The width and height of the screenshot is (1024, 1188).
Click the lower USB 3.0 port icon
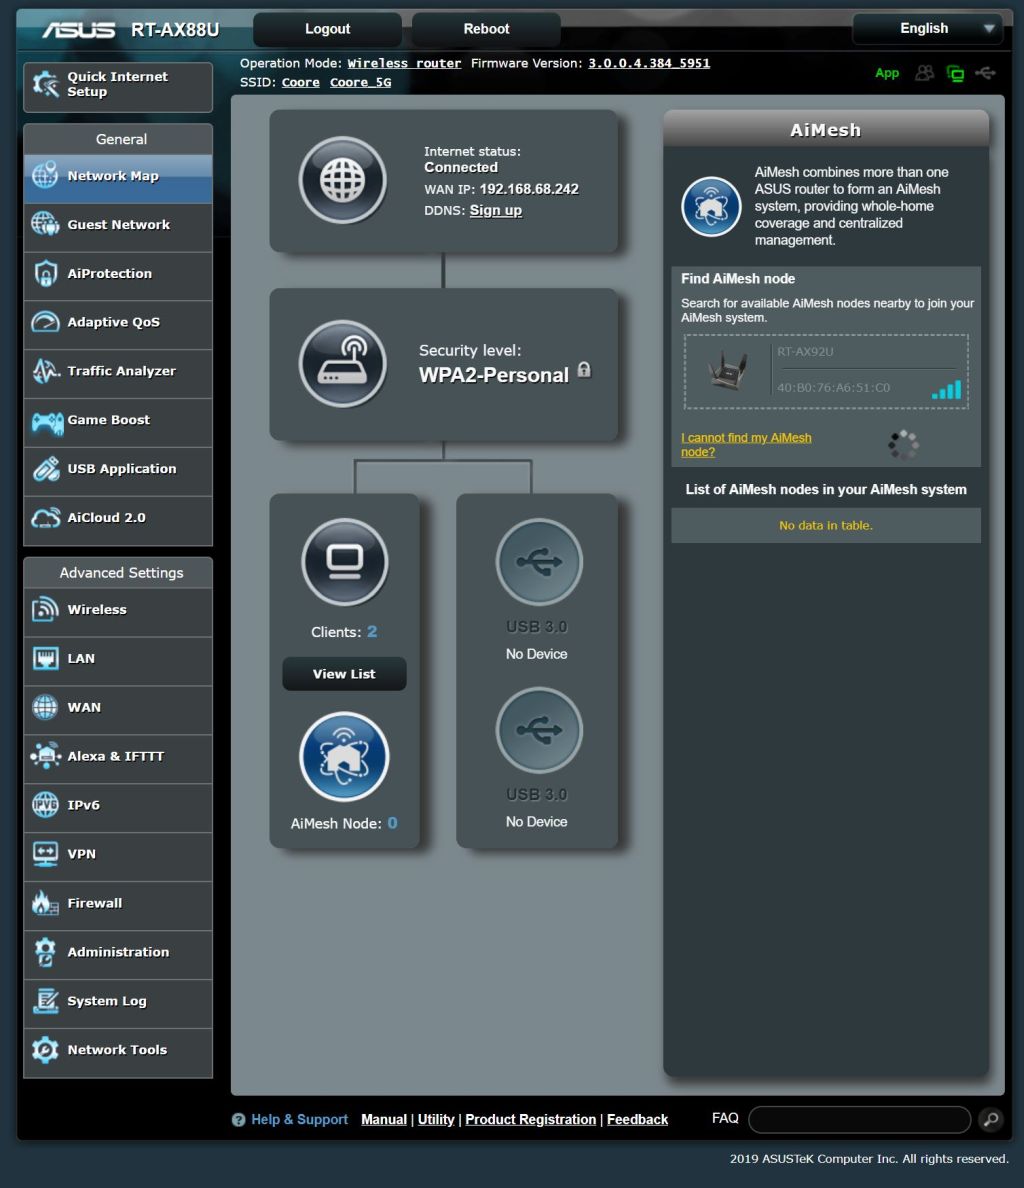click(x=539, y=730)
